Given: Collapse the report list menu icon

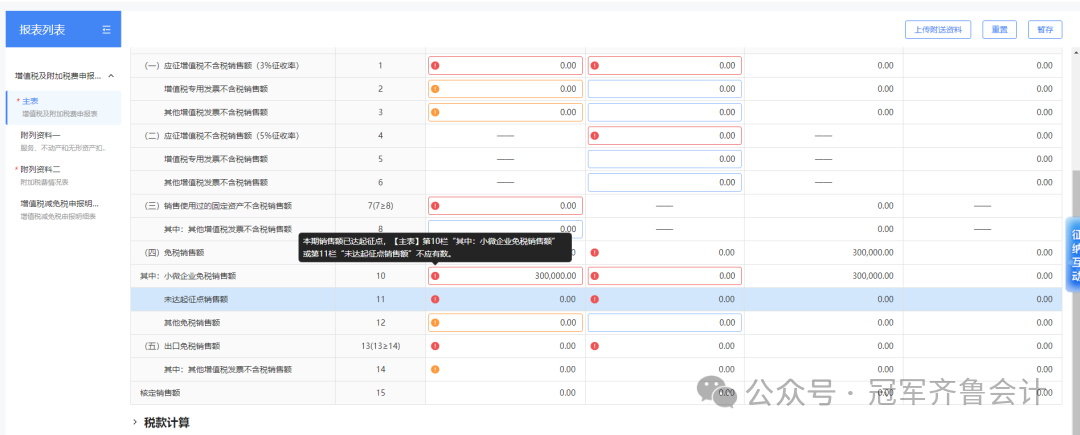Looking at the screenshot, I should point(106,30).
